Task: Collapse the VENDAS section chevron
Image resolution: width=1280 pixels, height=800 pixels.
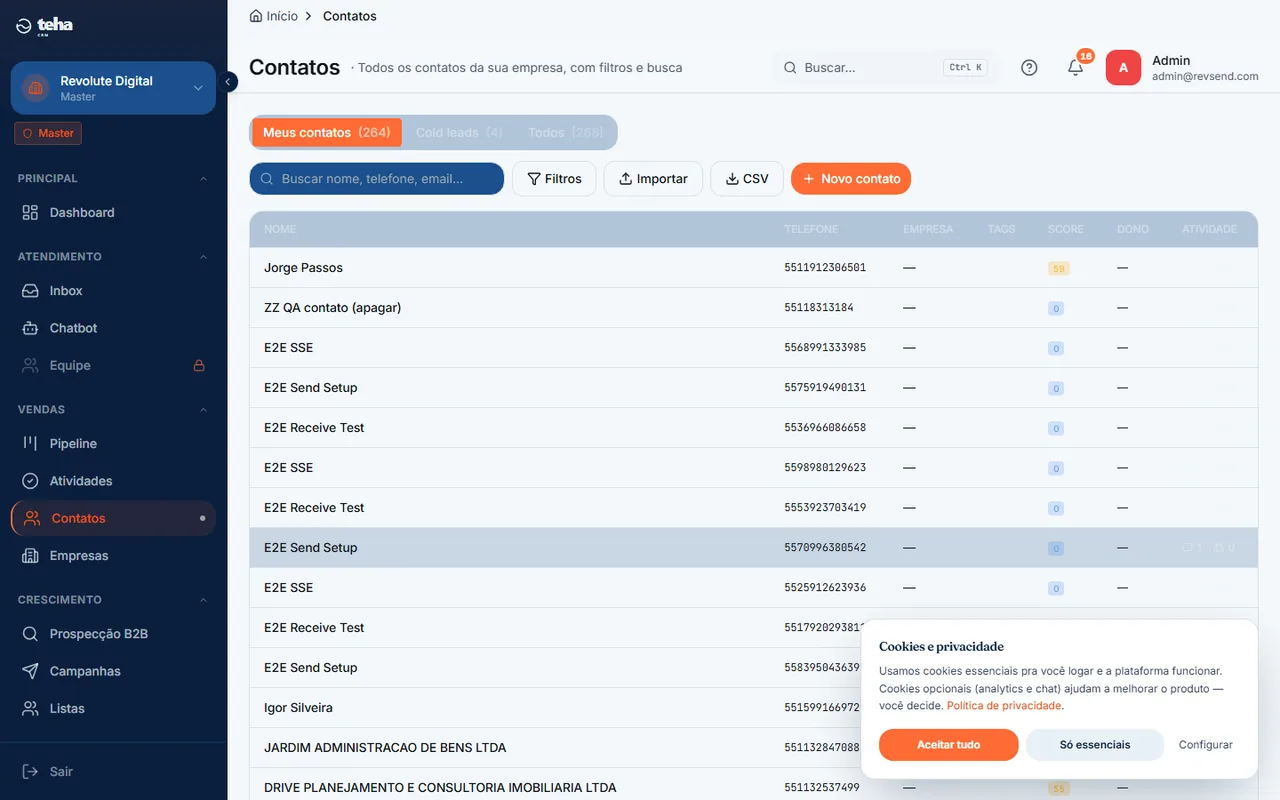Action: (204, 410)
